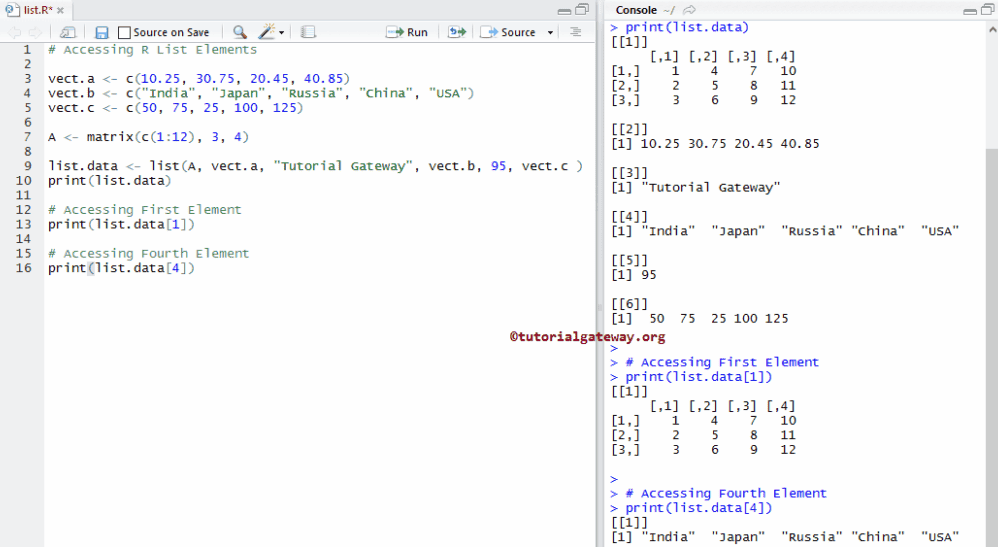This screenshot has height=547, width=998.
Task: Click '# Accessing Fourth Element' comment in editor
Action: pyautogui.click(x=148, y=253)
